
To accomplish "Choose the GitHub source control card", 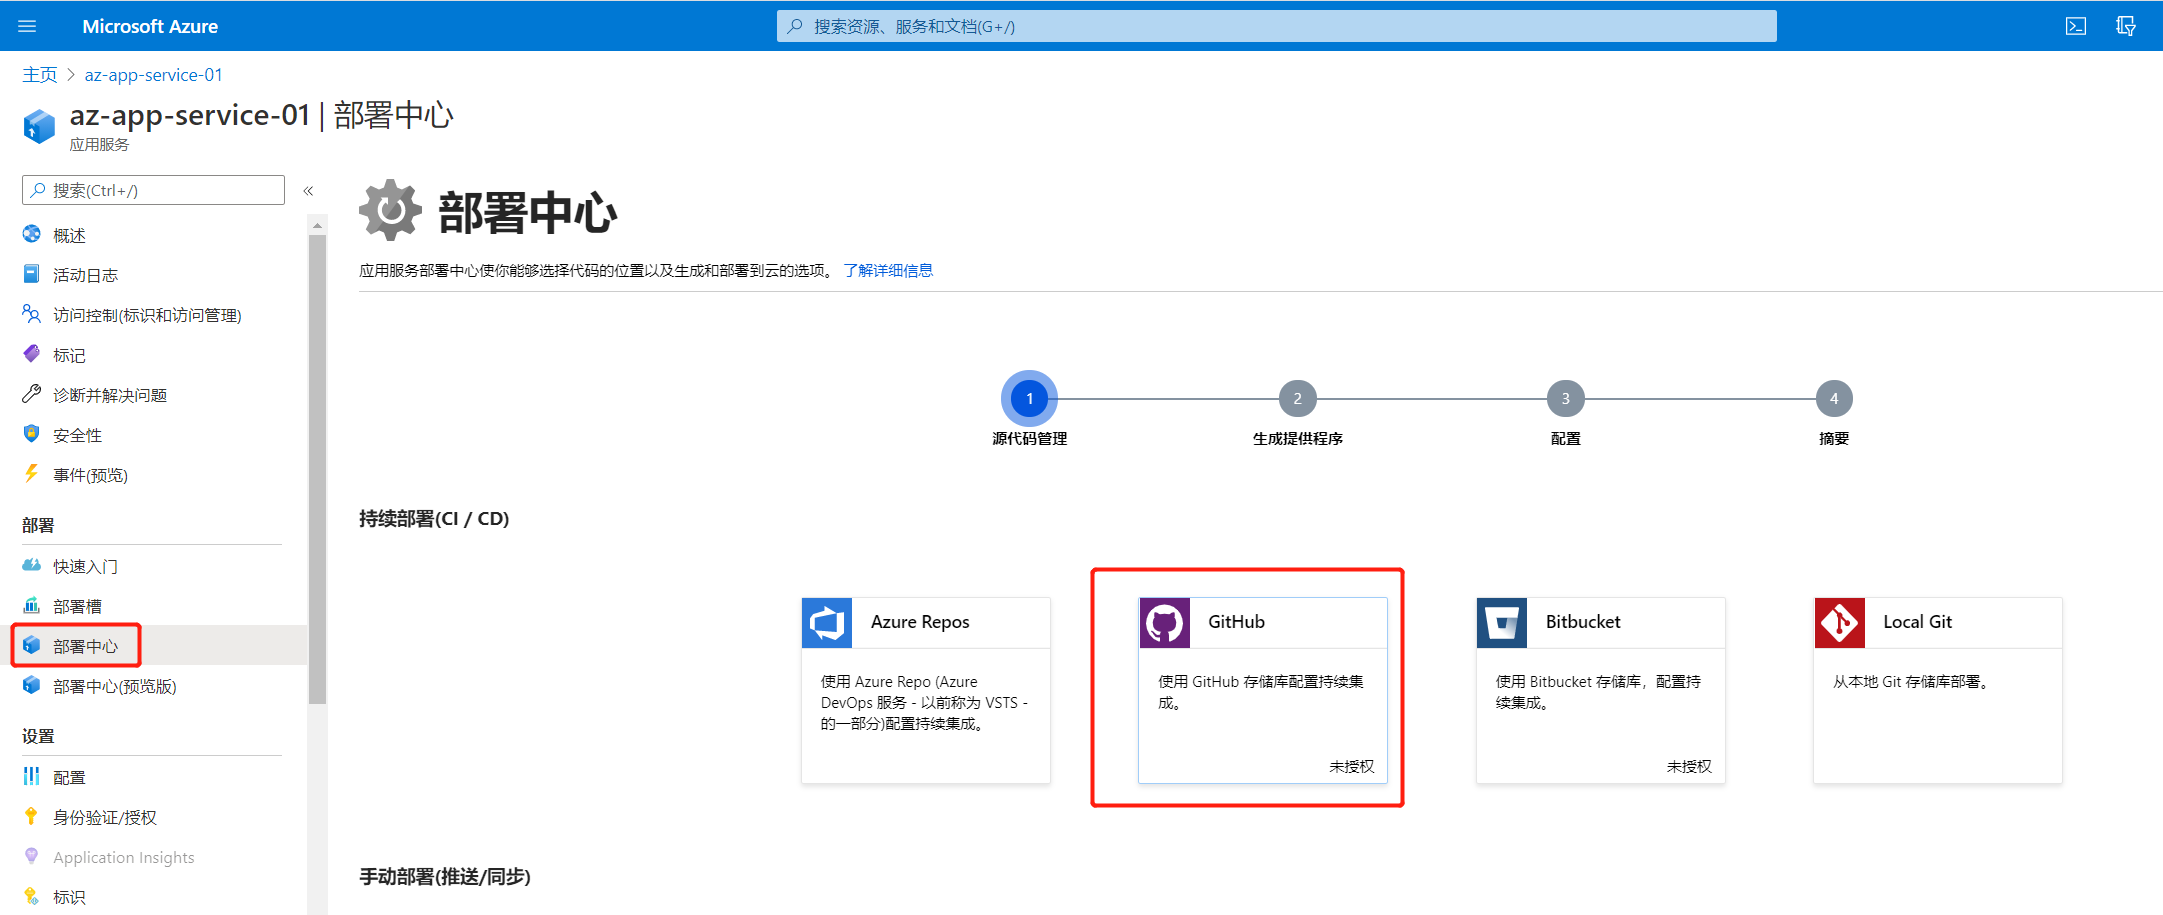I will pyautogui.click(x=1263, y=690).
